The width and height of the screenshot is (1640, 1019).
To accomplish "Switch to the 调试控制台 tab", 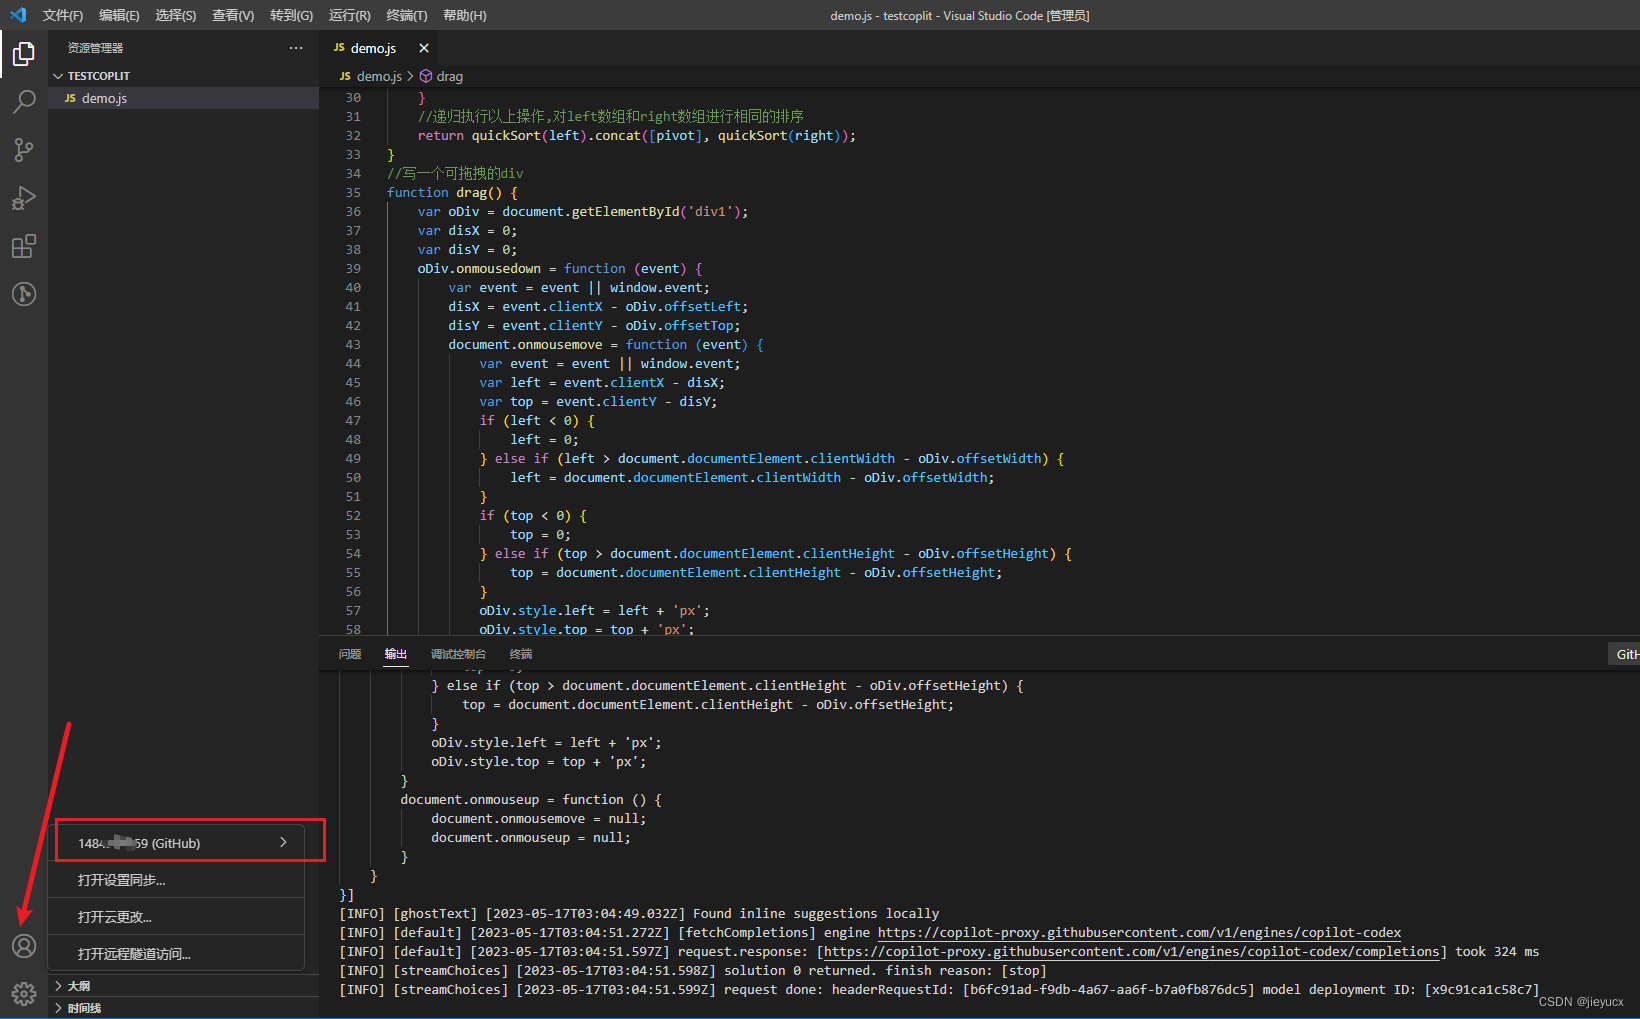I will 458,654.
